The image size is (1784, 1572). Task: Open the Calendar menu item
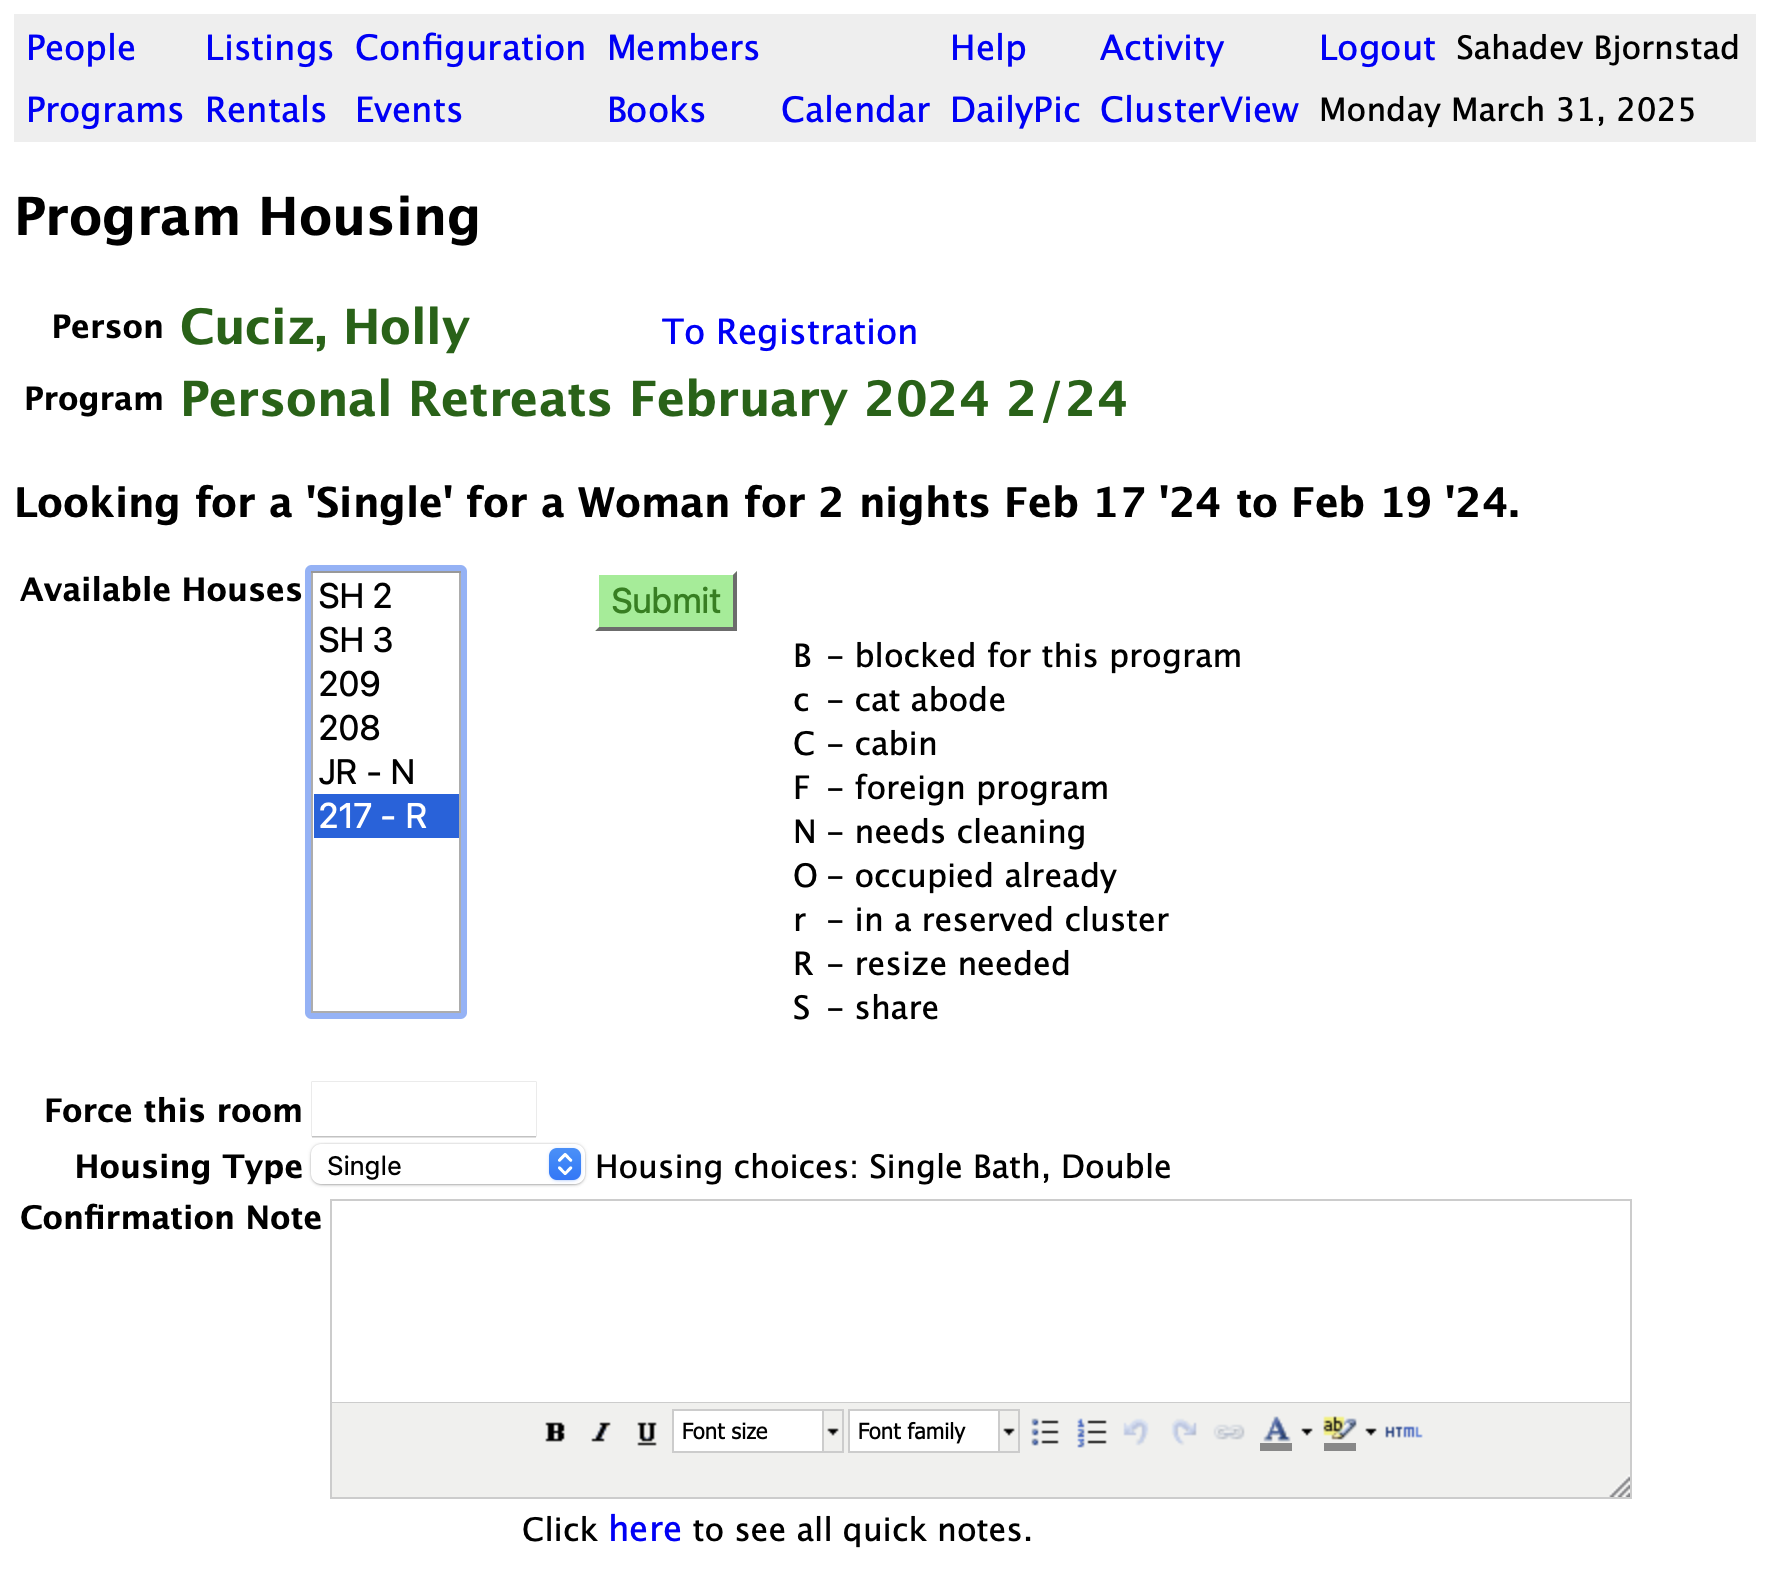[855, 110]
